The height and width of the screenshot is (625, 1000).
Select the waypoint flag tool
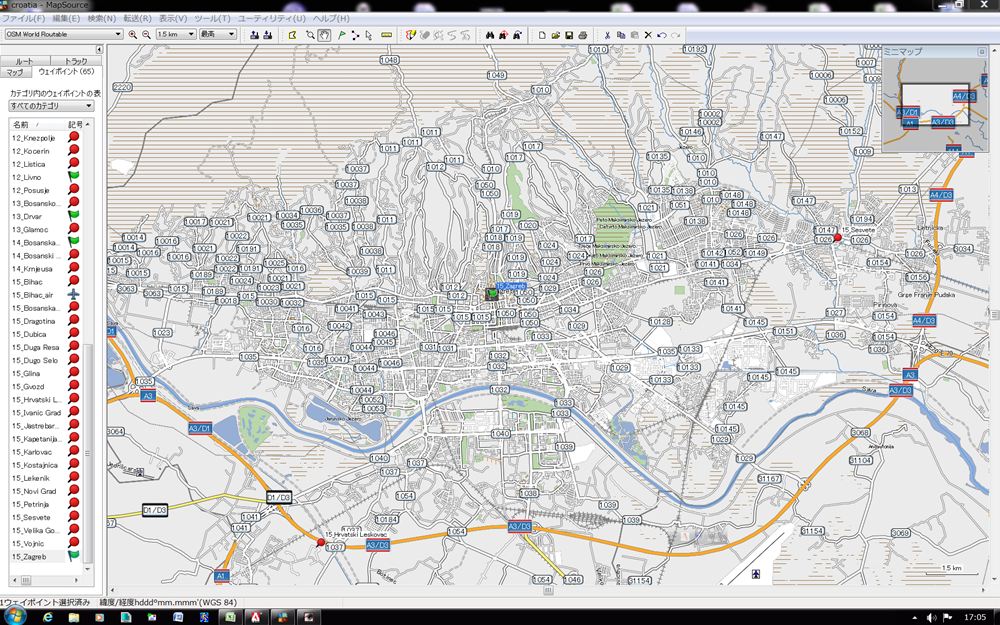pyautogui.click(x=340, y=35)
